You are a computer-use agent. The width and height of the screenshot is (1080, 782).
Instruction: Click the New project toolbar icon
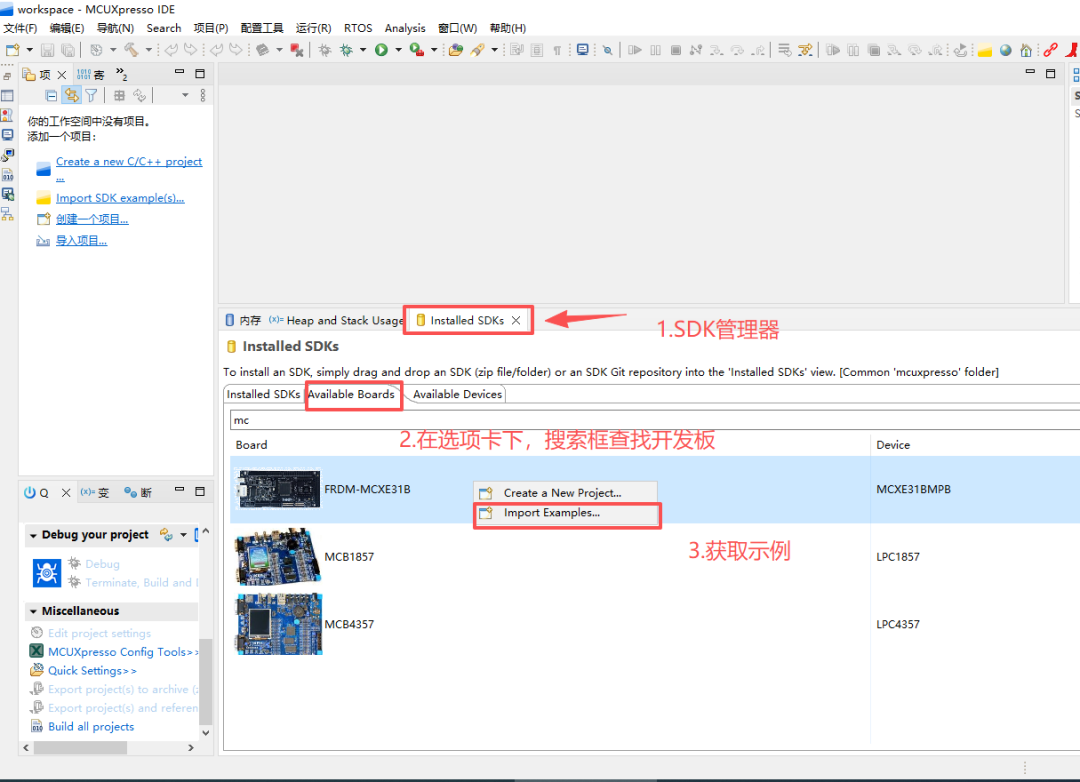[12, 50]
